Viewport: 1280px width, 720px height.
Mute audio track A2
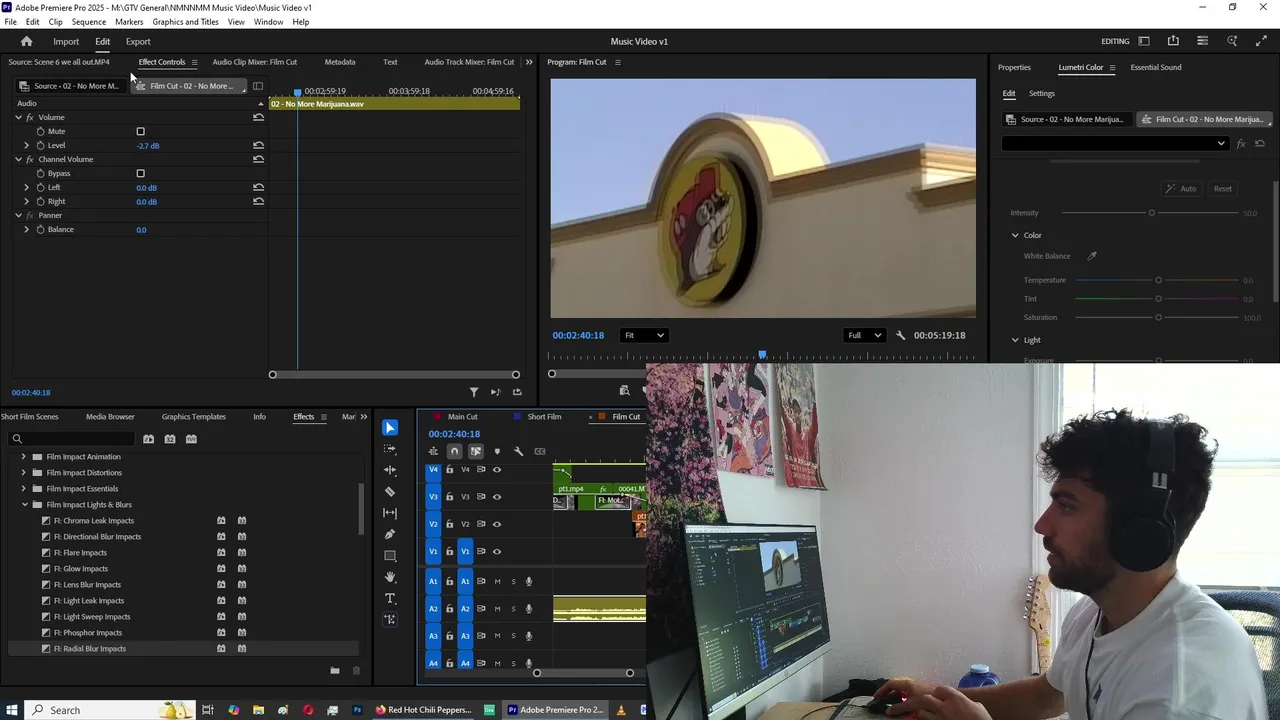tap(497, 608)
